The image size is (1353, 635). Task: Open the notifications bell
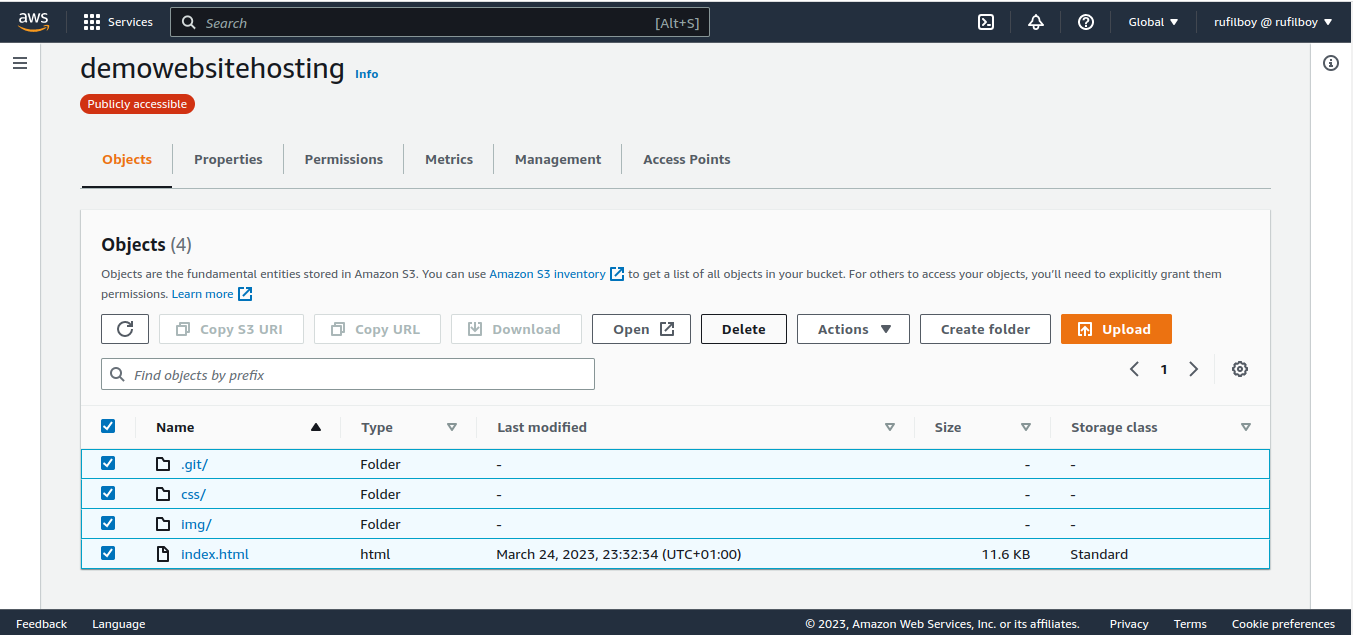point(1036,22)
